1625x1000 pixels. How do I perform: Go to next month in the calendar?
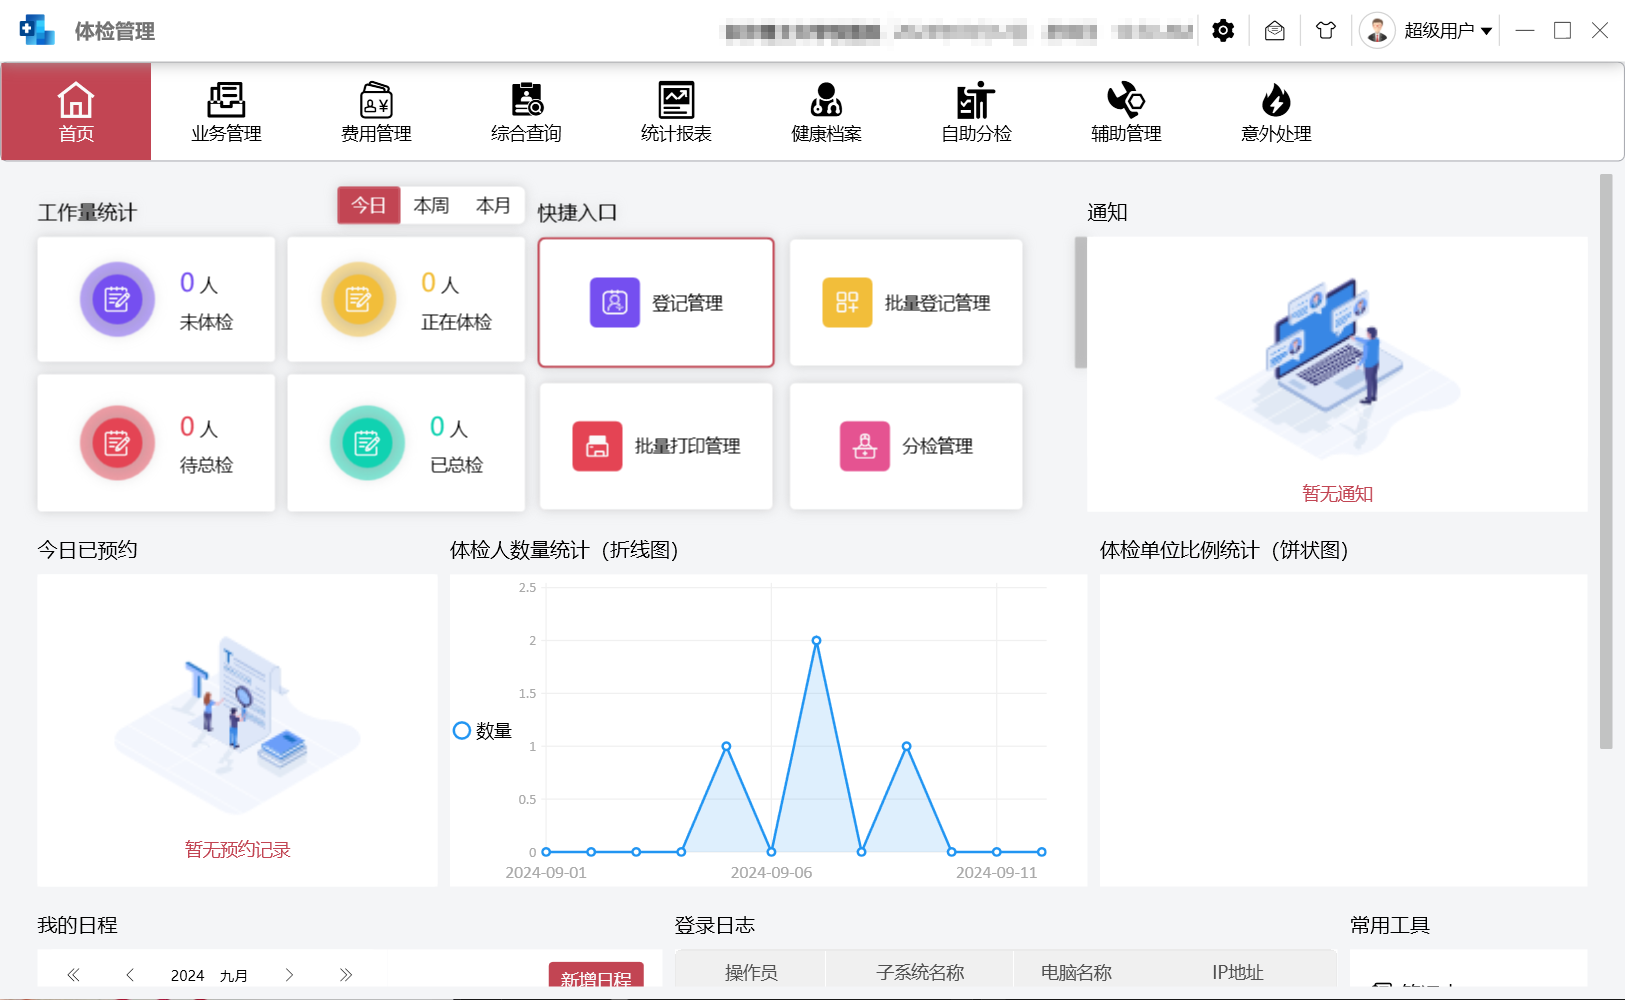point(289,974)
